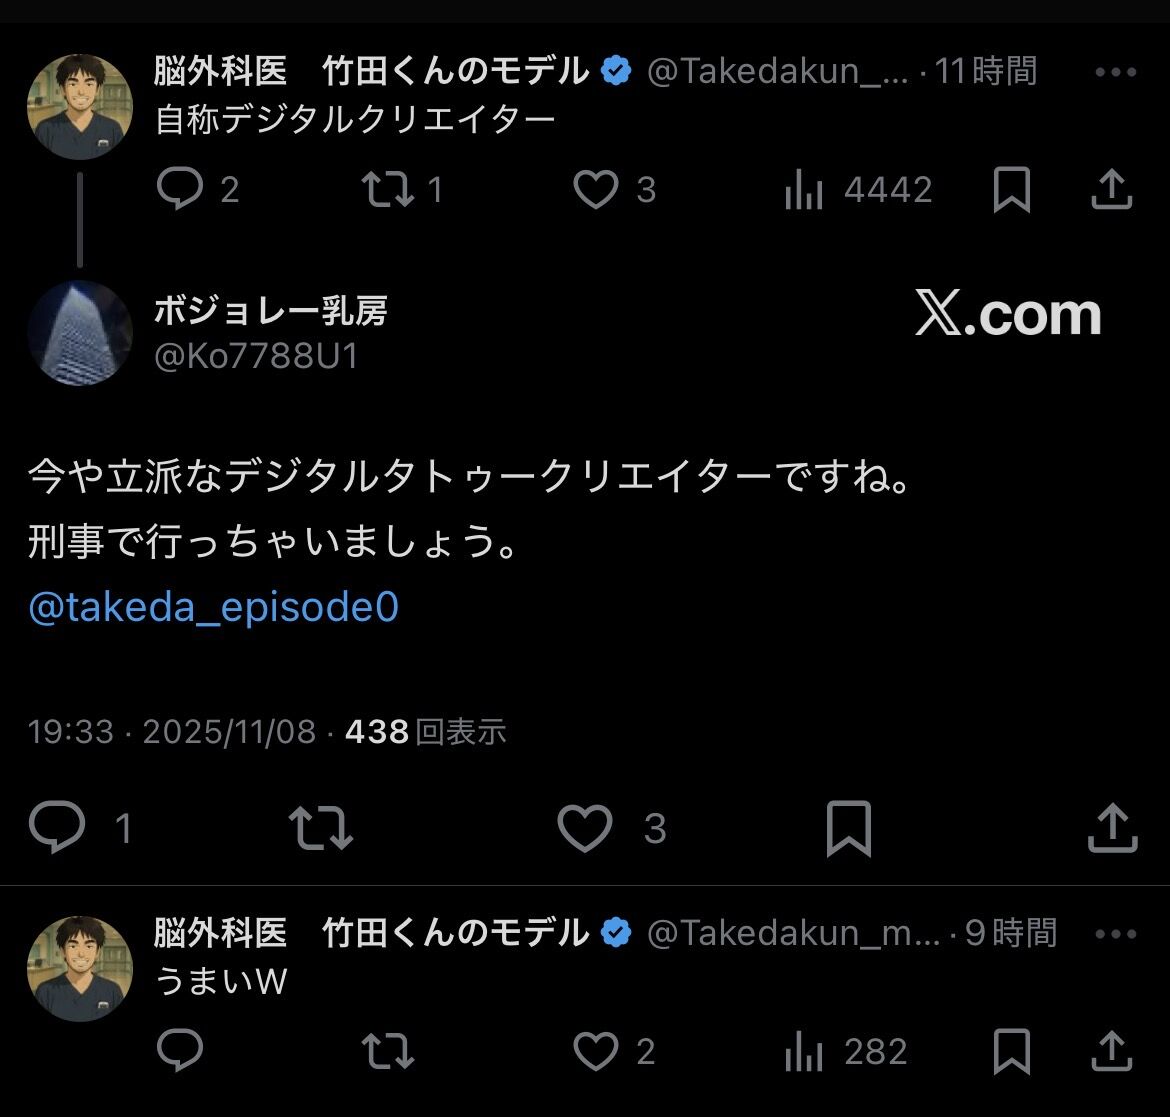Bookmark the main ボジョレー乳房 post
1170x1117 pixels.
pos(849,828)
